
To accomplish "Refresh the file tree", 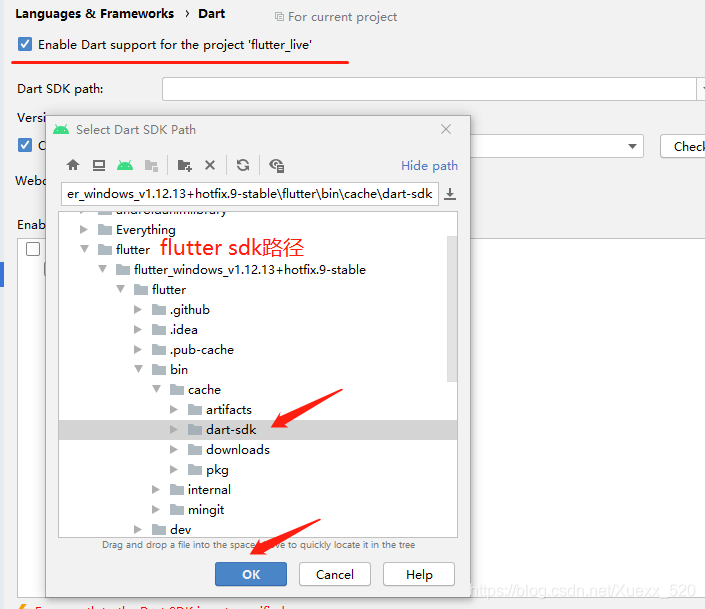I will (x=243, y=165).
